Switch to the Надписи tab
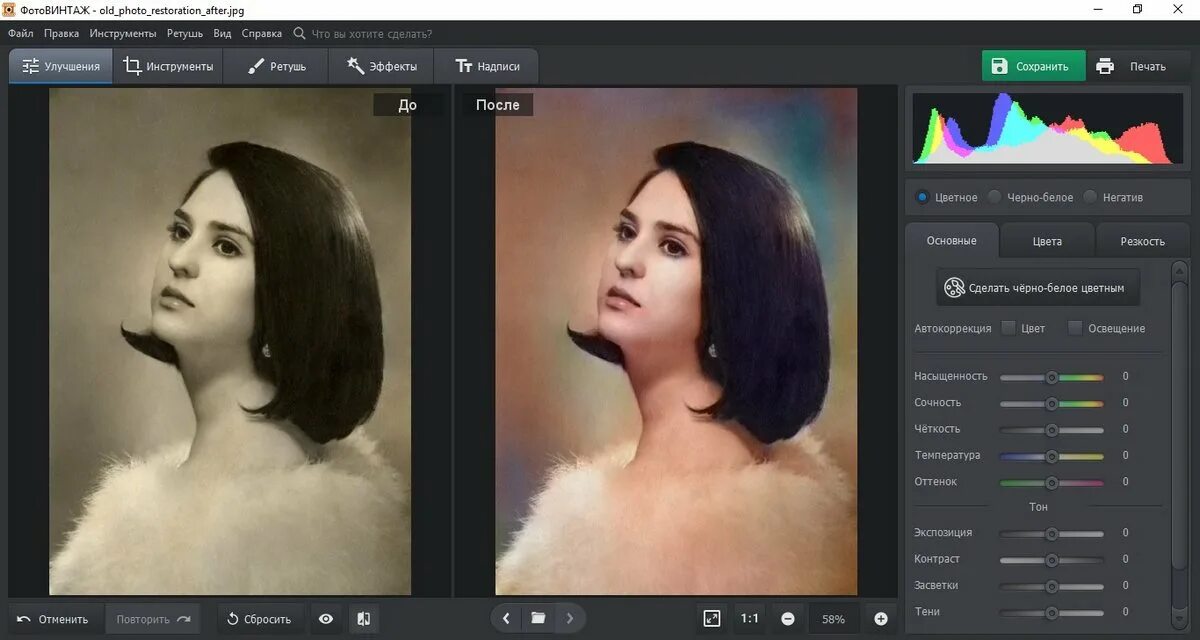The width and height of the screenshot is (1200, 640). 486,66
